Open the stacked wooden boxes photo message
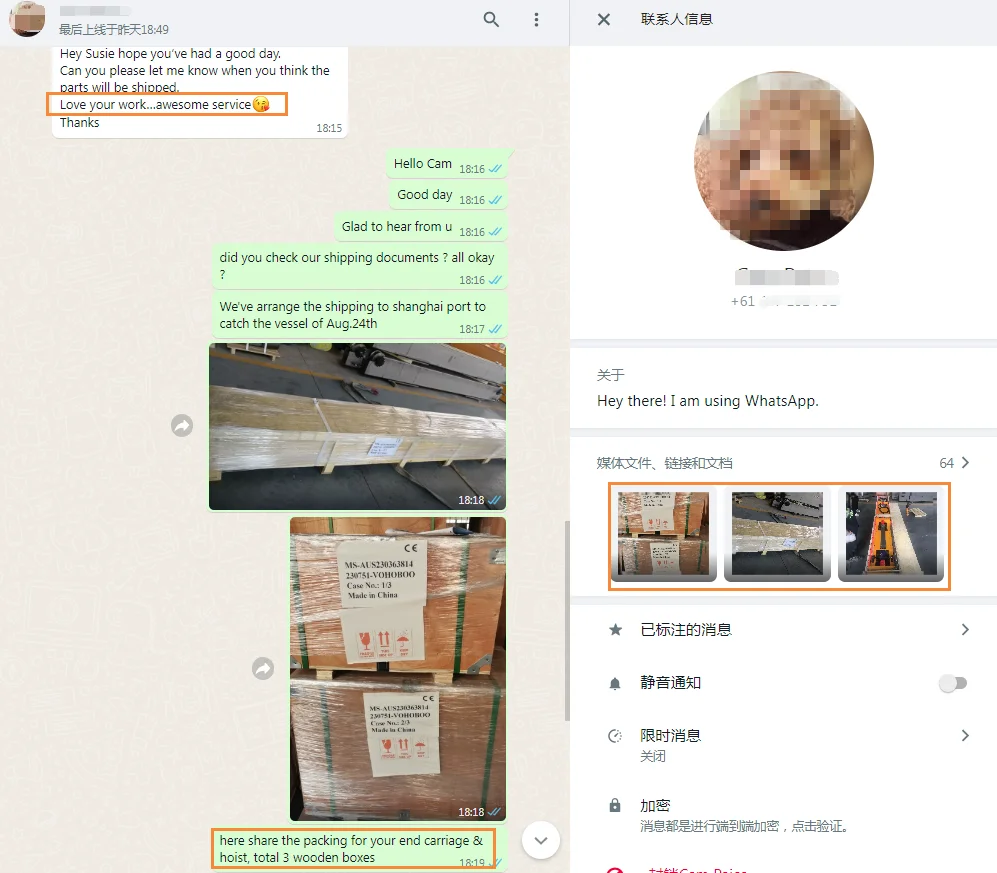This screenshot has height=873, width=997. [x=398, y=669]
